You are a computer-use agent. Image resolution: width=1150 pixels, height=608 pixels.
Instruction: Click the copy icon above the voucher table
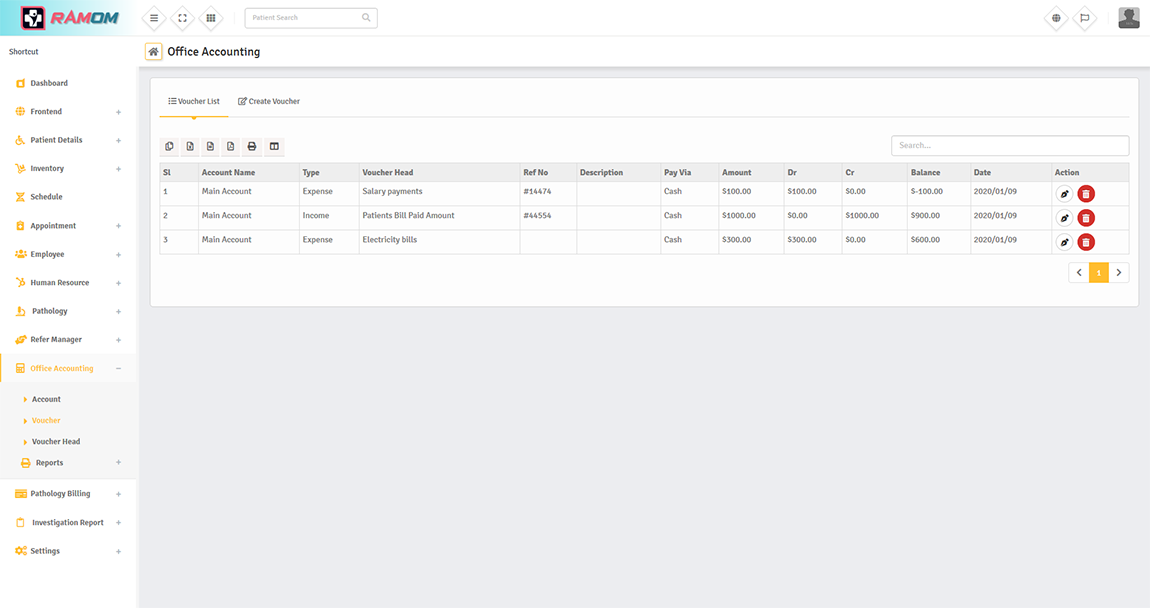coord(169,147)
